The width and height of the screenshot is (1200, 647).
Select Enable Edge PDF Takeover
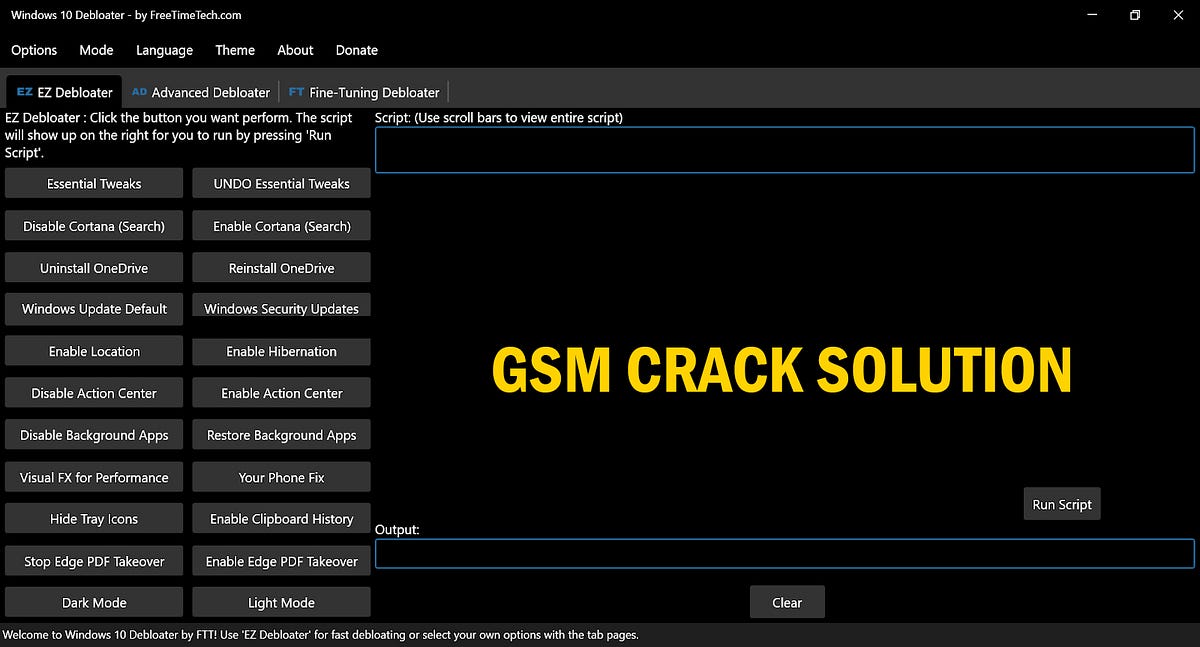coord(282,561)
